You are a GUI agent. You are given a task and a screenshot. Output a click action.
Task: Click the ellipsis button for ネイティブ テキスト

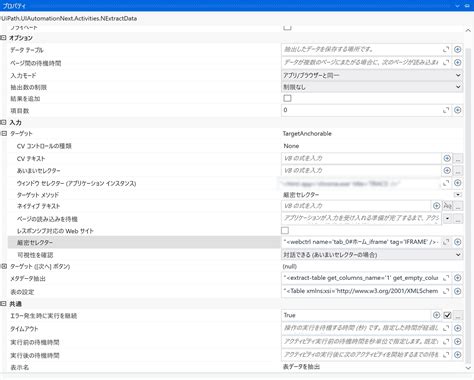click(458, 206)
